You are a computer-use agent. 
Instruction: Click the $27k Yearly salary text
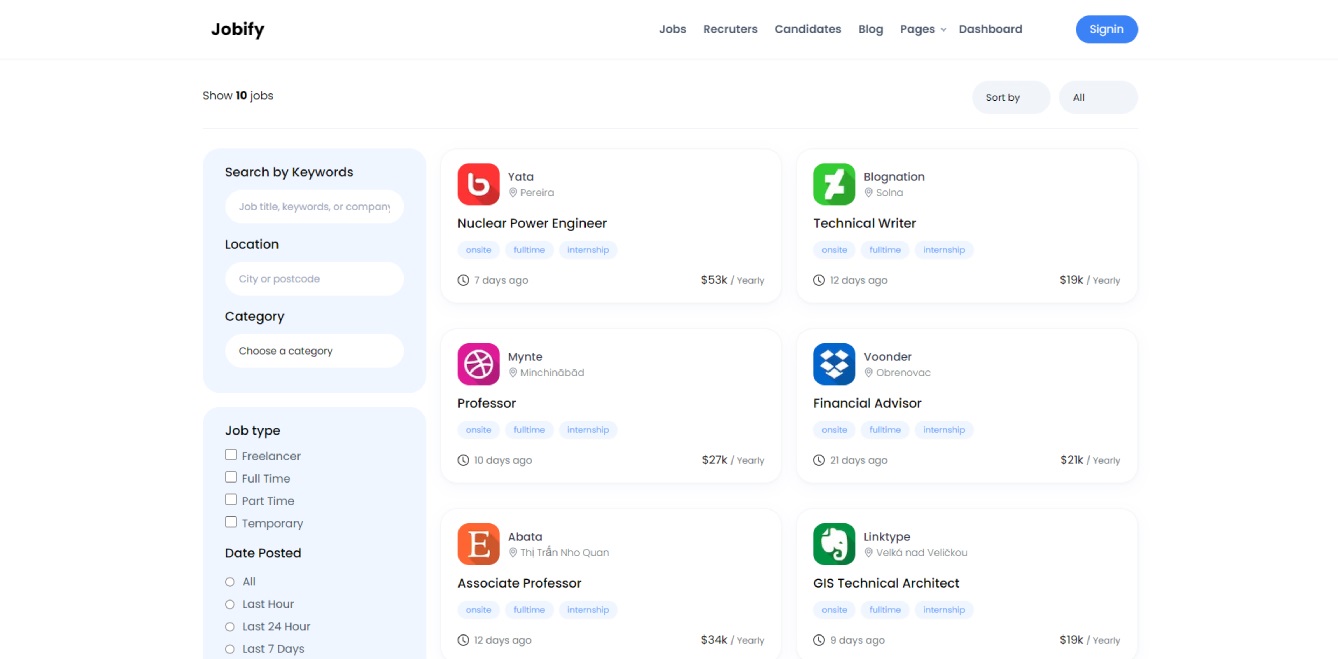coord(733,460)
